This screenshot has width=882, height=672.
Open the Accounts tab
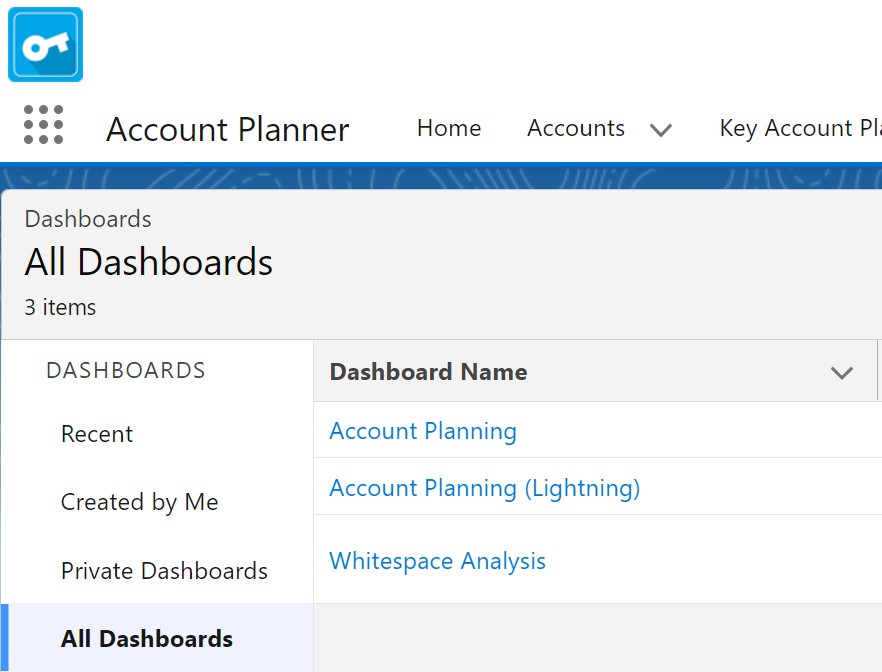coord(575,128)
